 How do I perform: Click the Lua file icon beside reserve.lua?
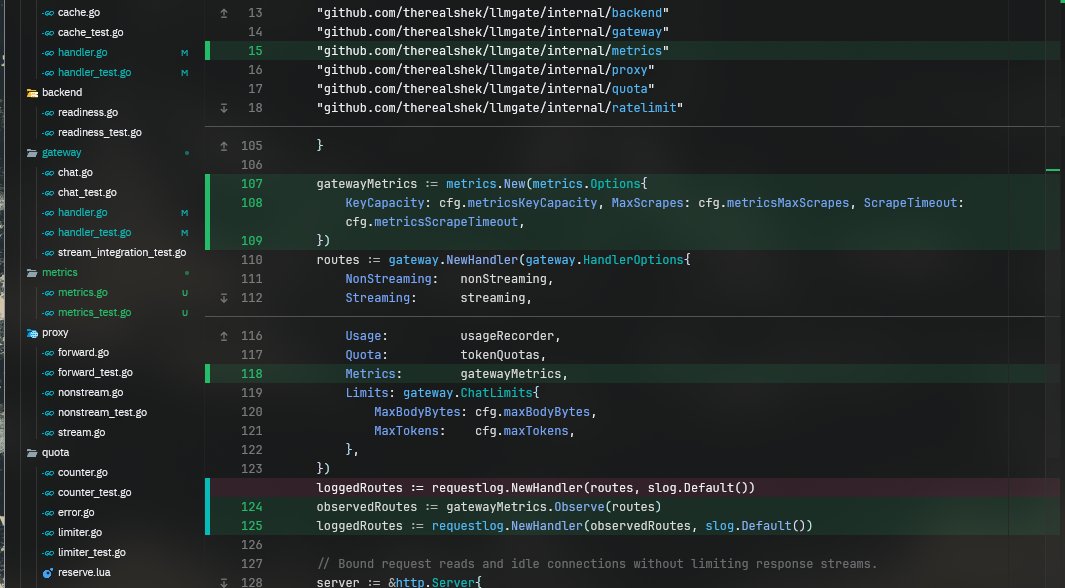[48, 573]
